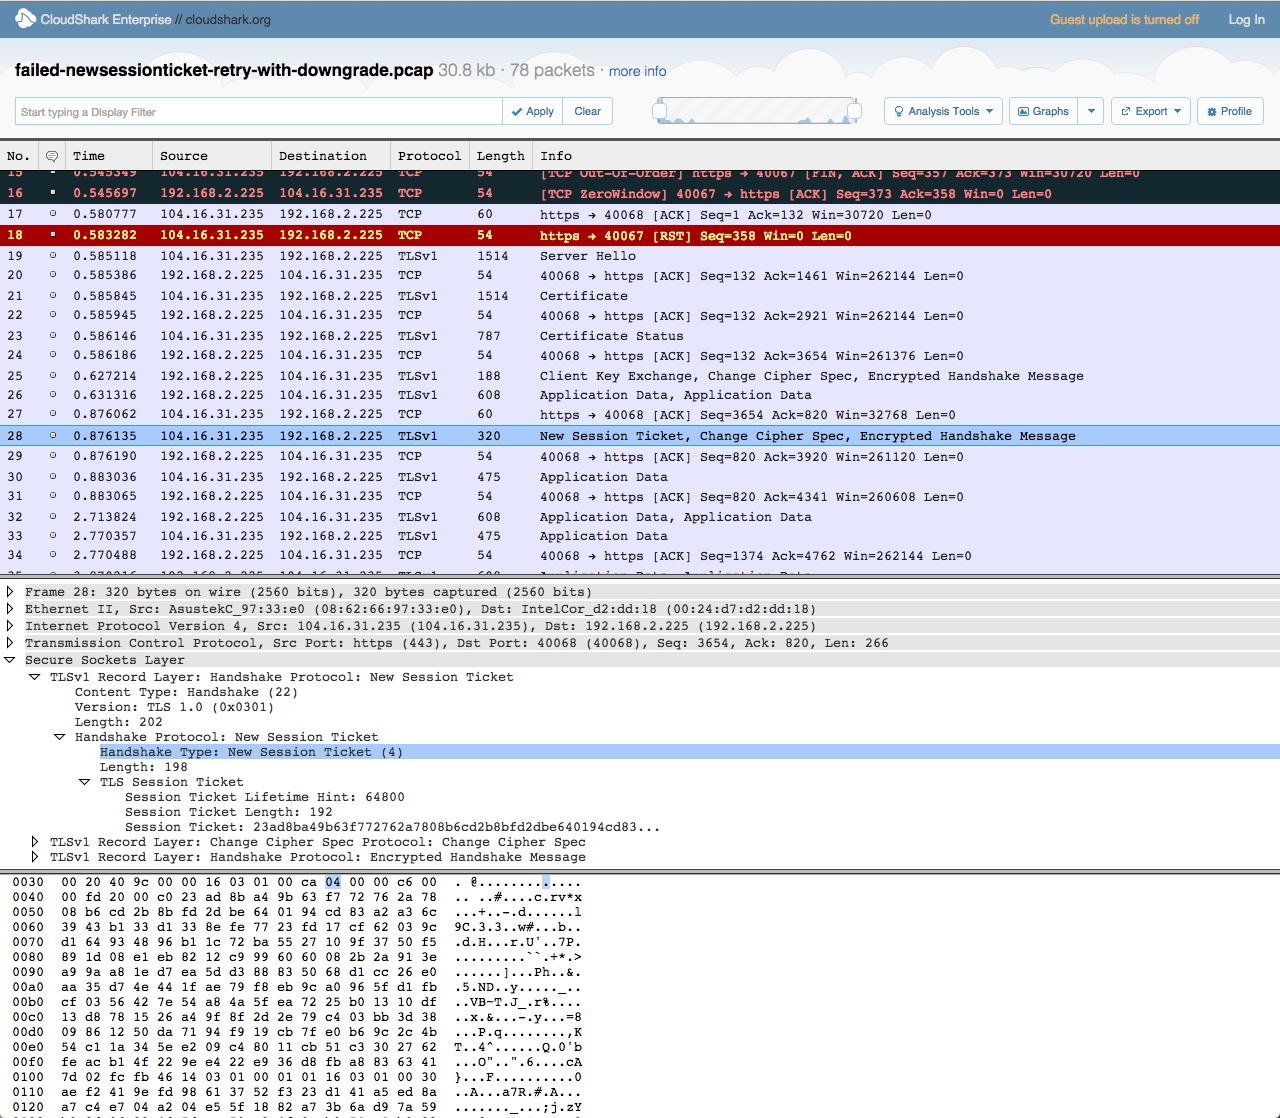Expand the Frame 28 details row
The height and width of the screenshot is (1118, 1280).
pos(10,592)
